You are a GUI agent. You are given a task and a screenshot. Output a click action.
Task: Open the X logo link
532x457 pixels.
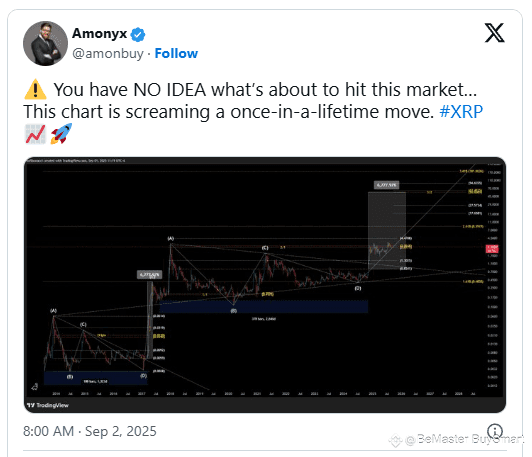point(494,33)
